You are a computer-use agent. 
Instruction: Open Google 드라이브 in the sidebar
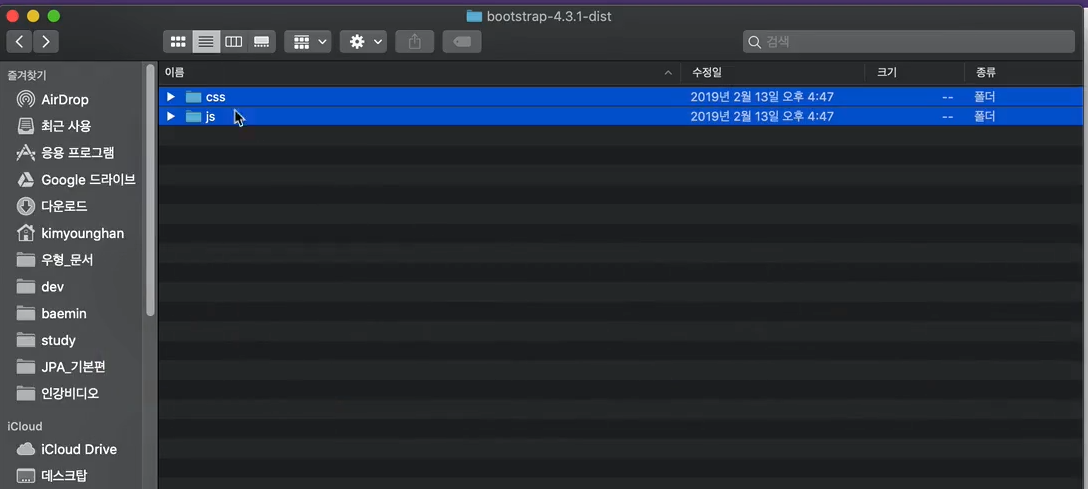click(x=76, y=180)
